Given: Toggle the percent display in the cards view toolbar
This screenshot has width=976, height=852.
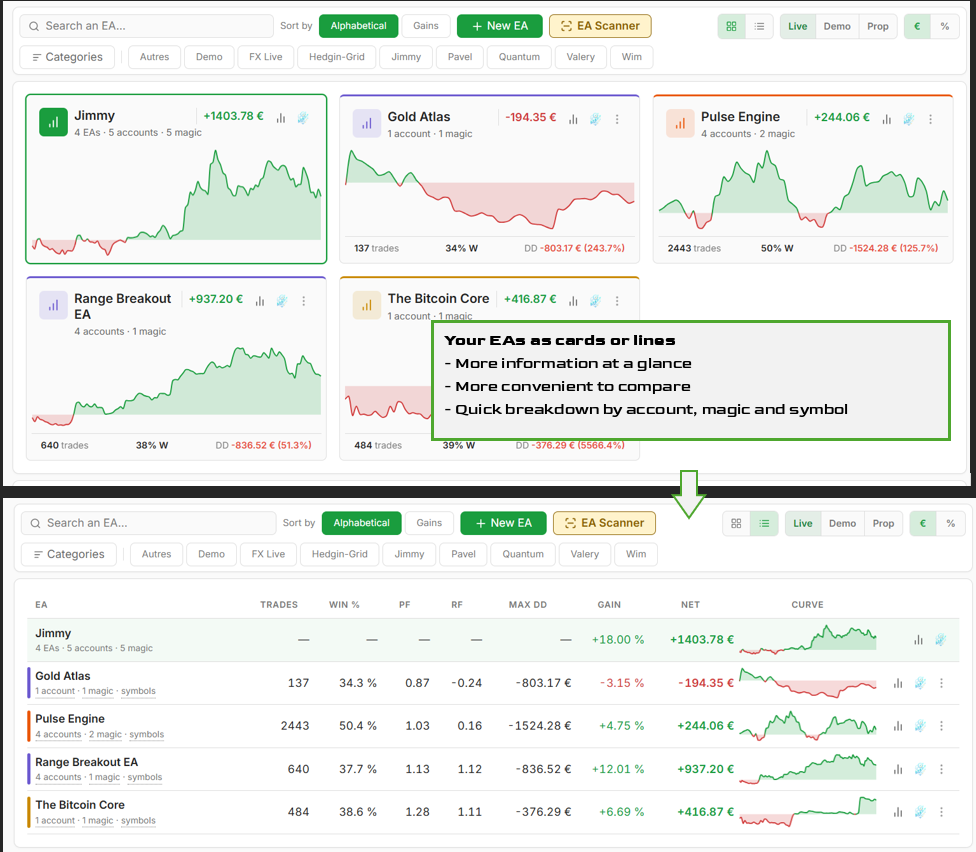Looking at the screenshot, I should tap(945, 26).
